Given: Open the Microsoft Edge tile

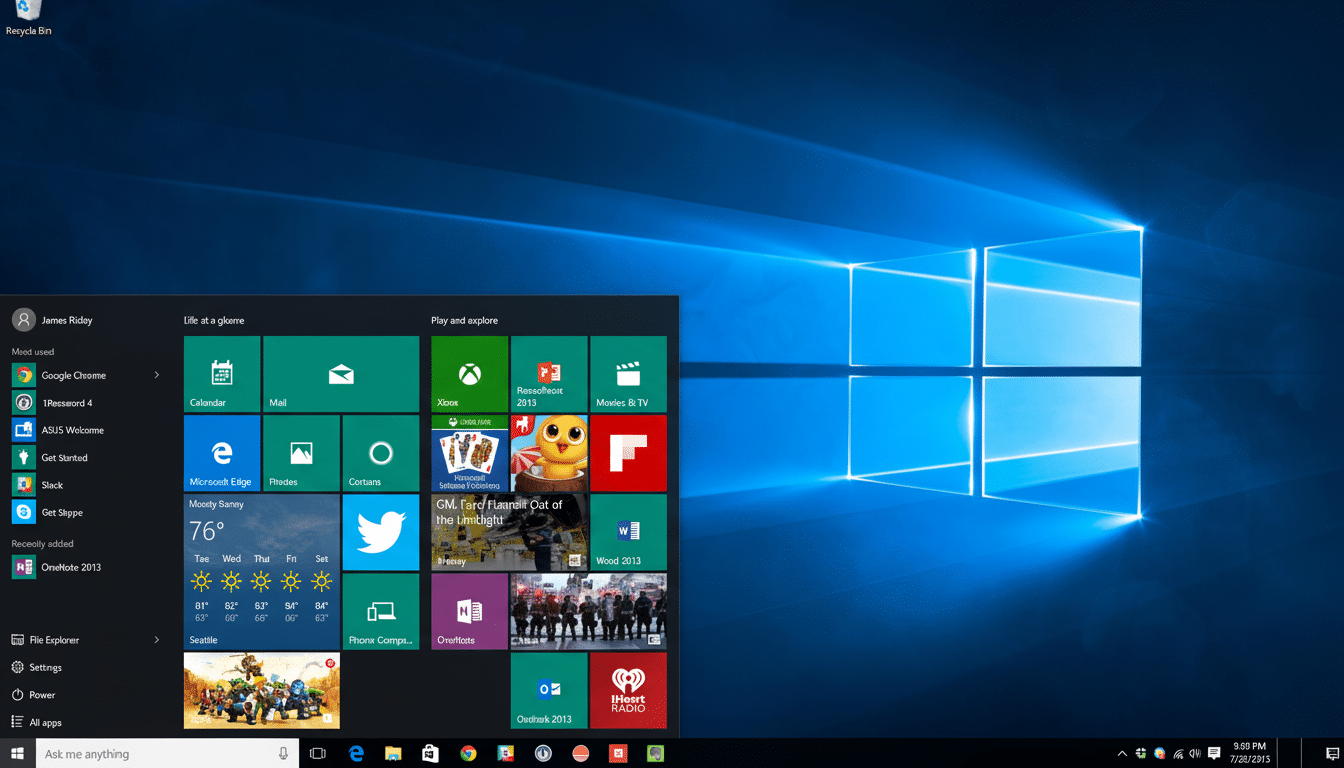Looking at the screenshot, I should coord(221,452).
